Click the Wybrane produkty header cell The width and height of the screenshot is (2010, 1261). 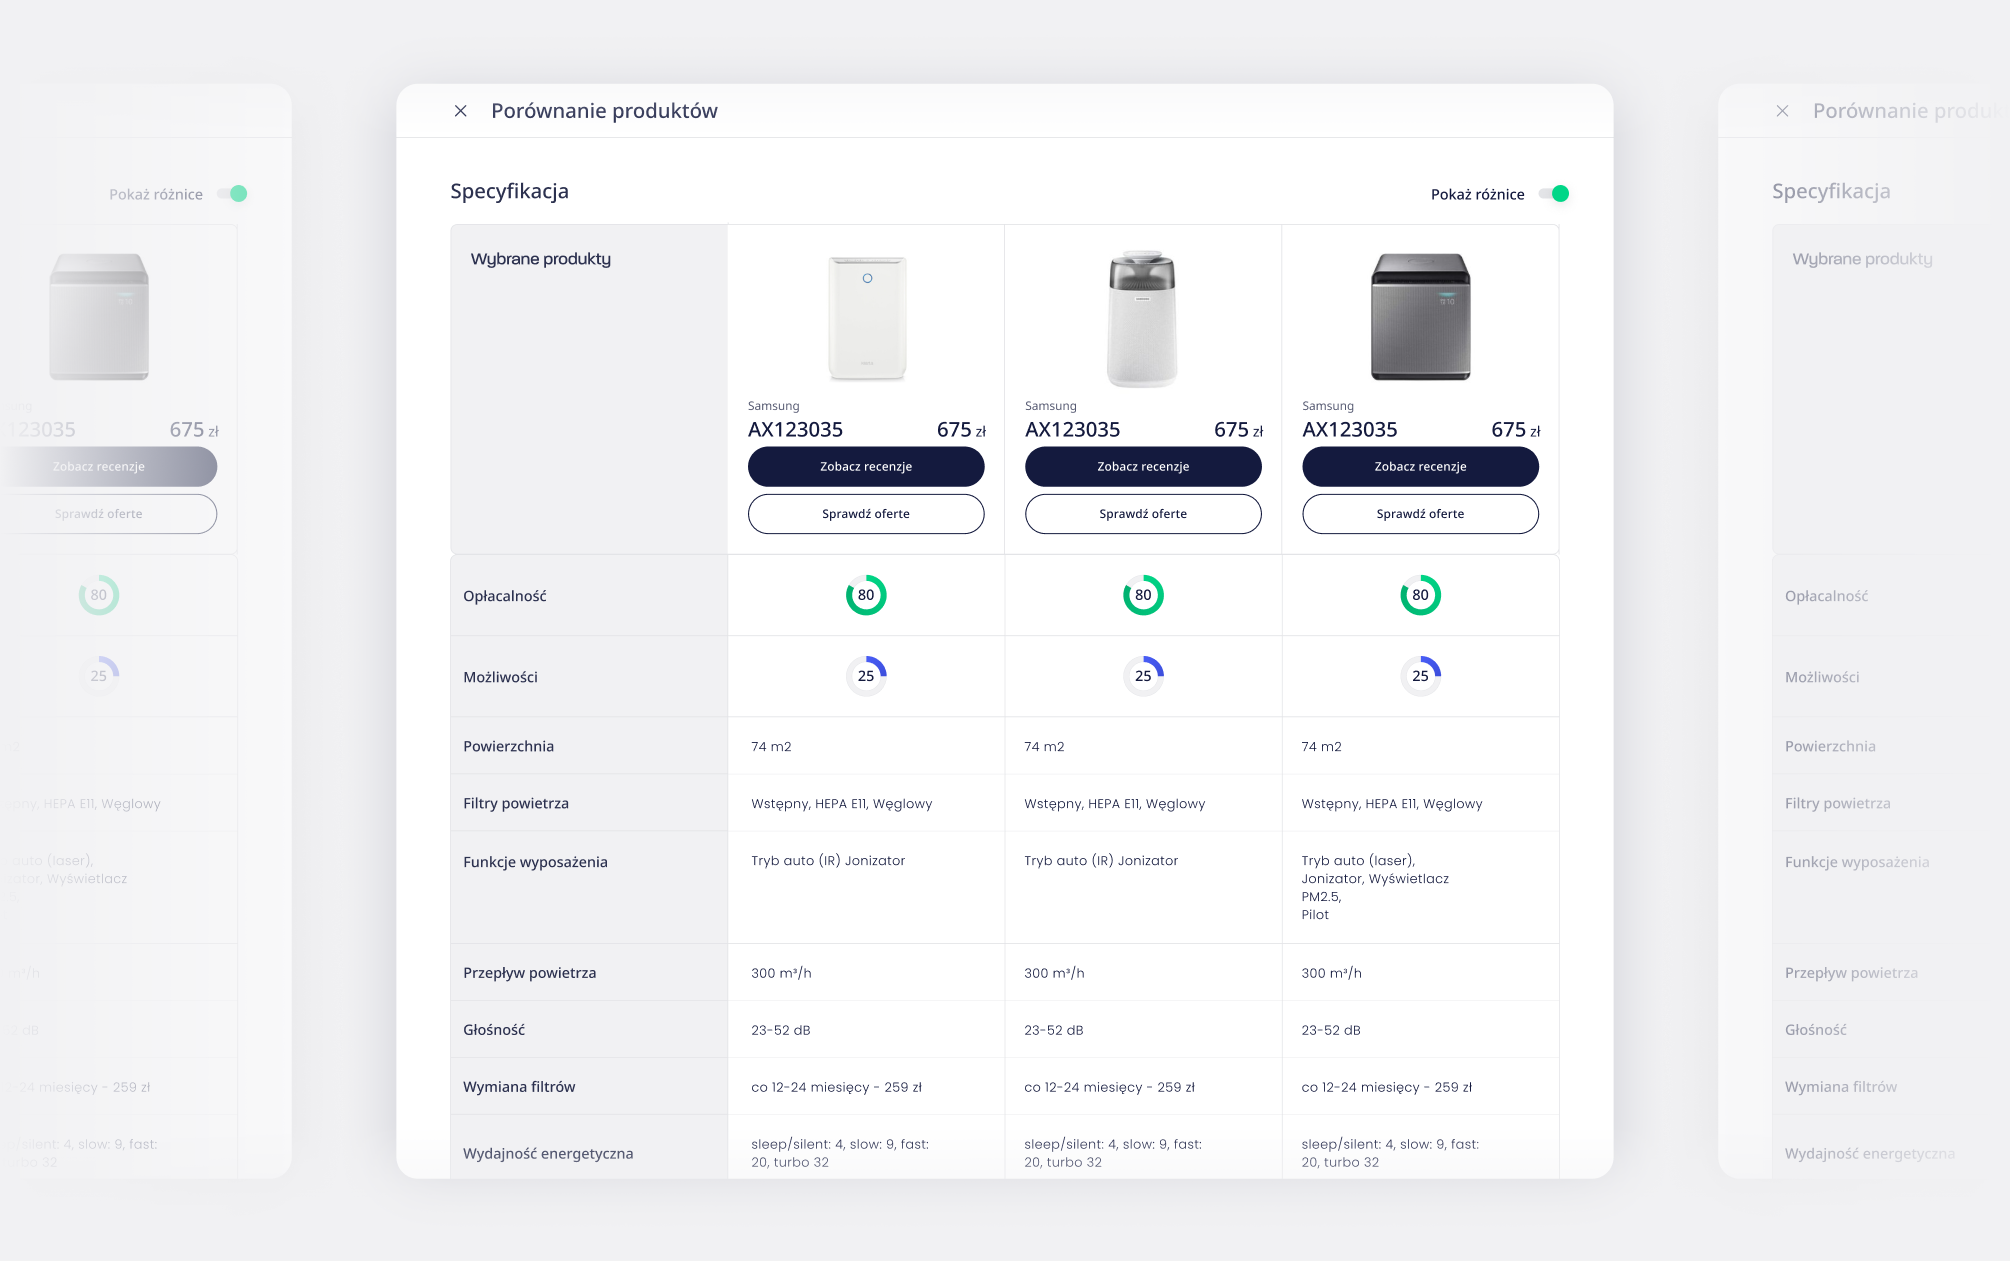(x=540, y=258)
